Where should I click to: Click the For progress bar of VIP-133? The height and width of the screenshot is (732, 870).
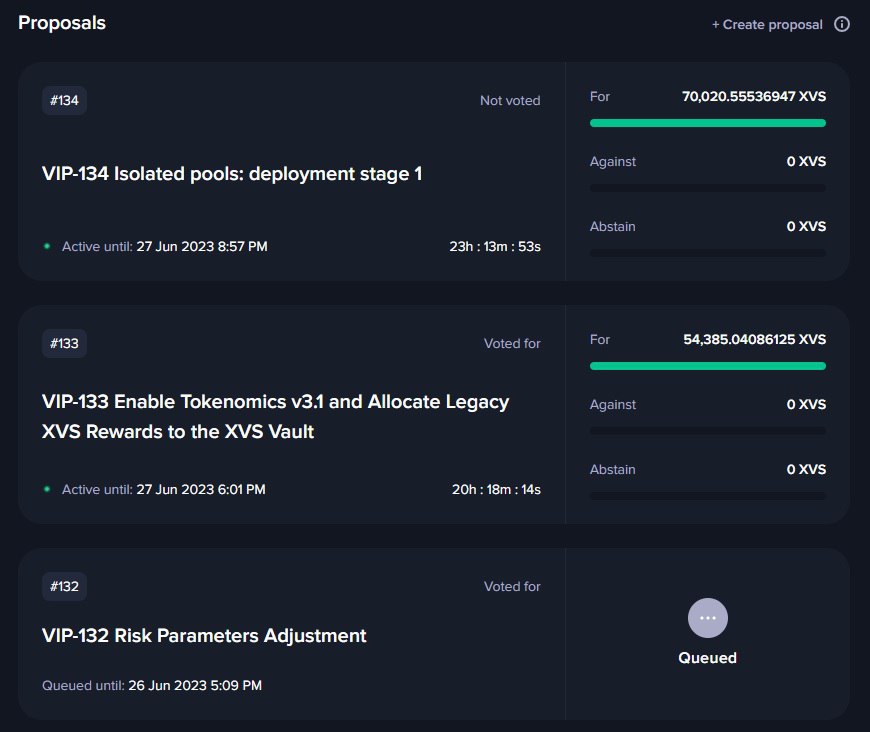point(707,366)
